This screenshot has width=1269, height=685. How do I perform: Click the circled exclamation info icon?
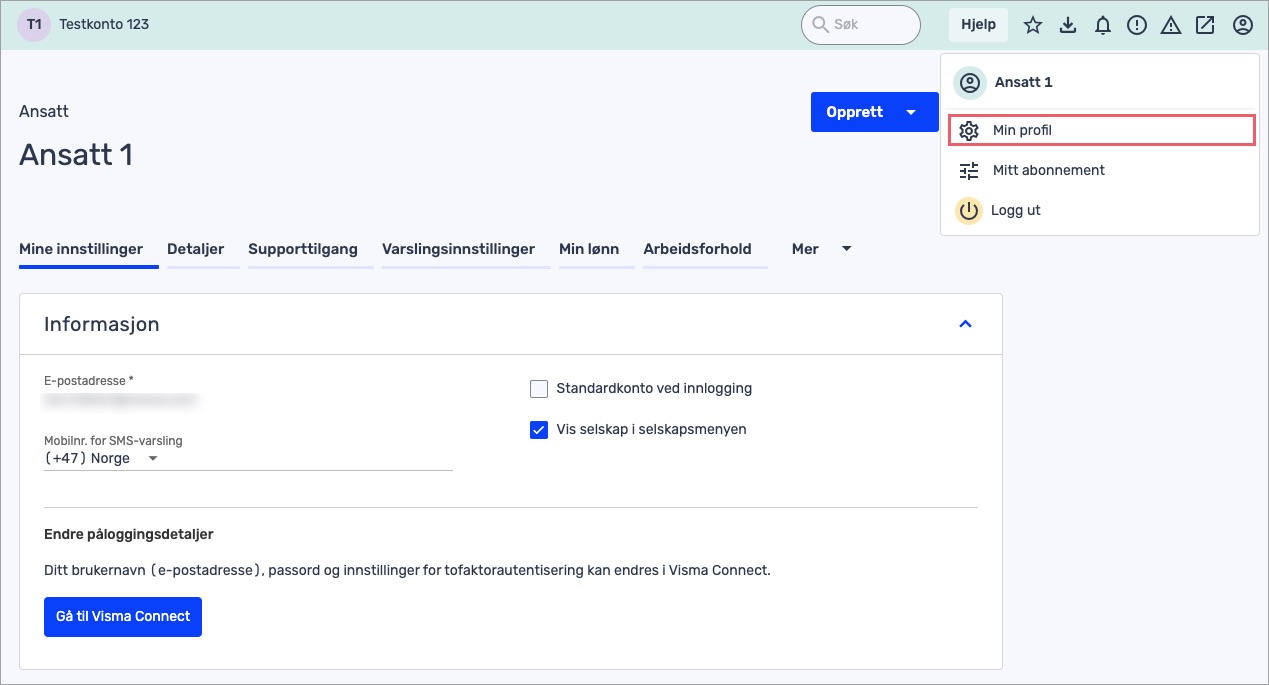[1137, 25]
